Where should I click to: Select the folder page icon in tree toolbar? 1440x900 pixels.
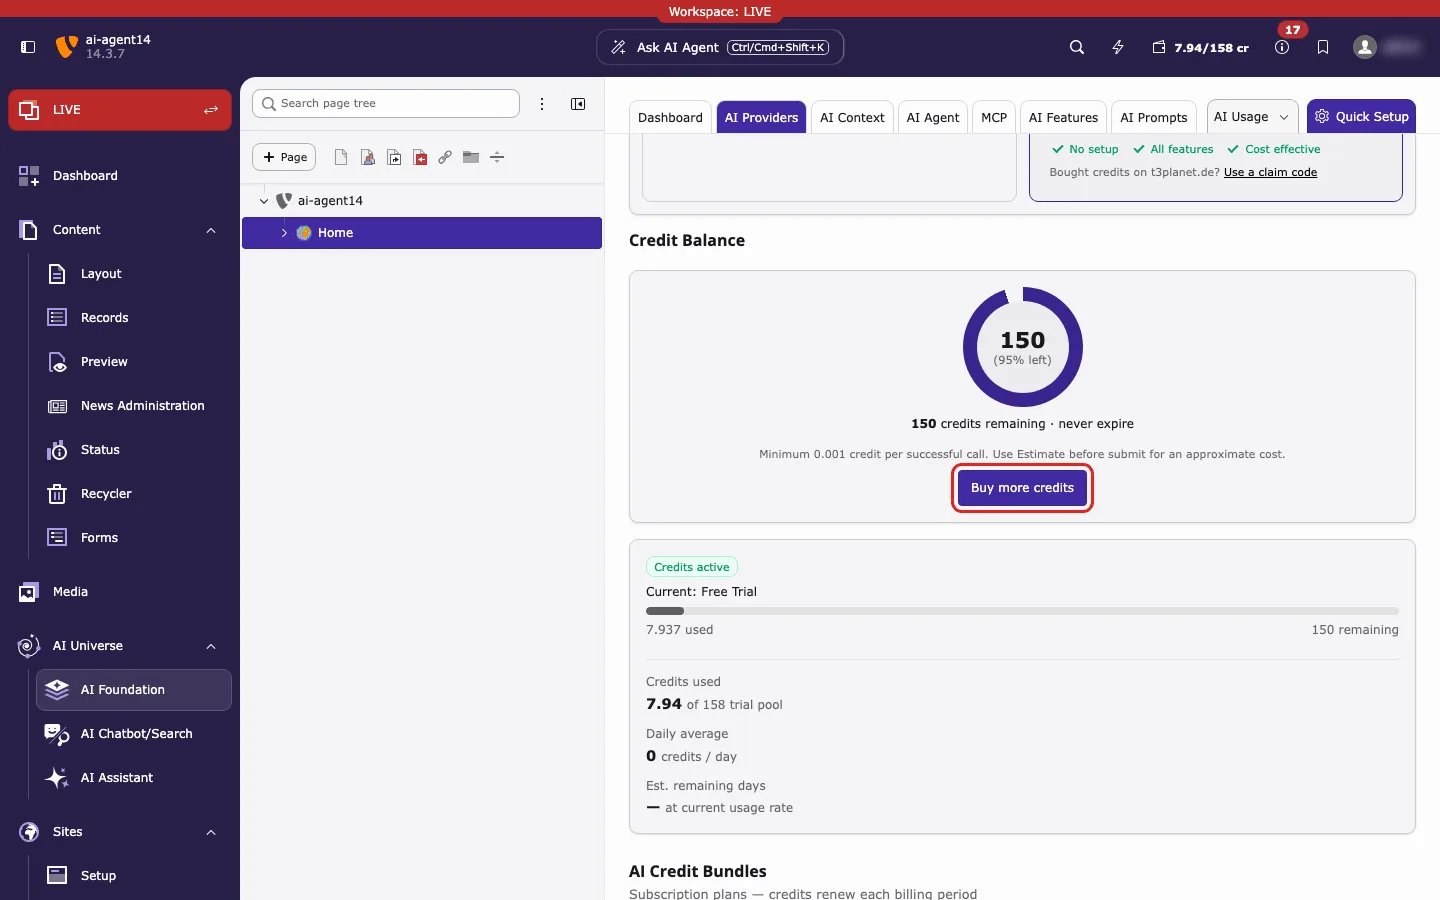click(471, 157)
